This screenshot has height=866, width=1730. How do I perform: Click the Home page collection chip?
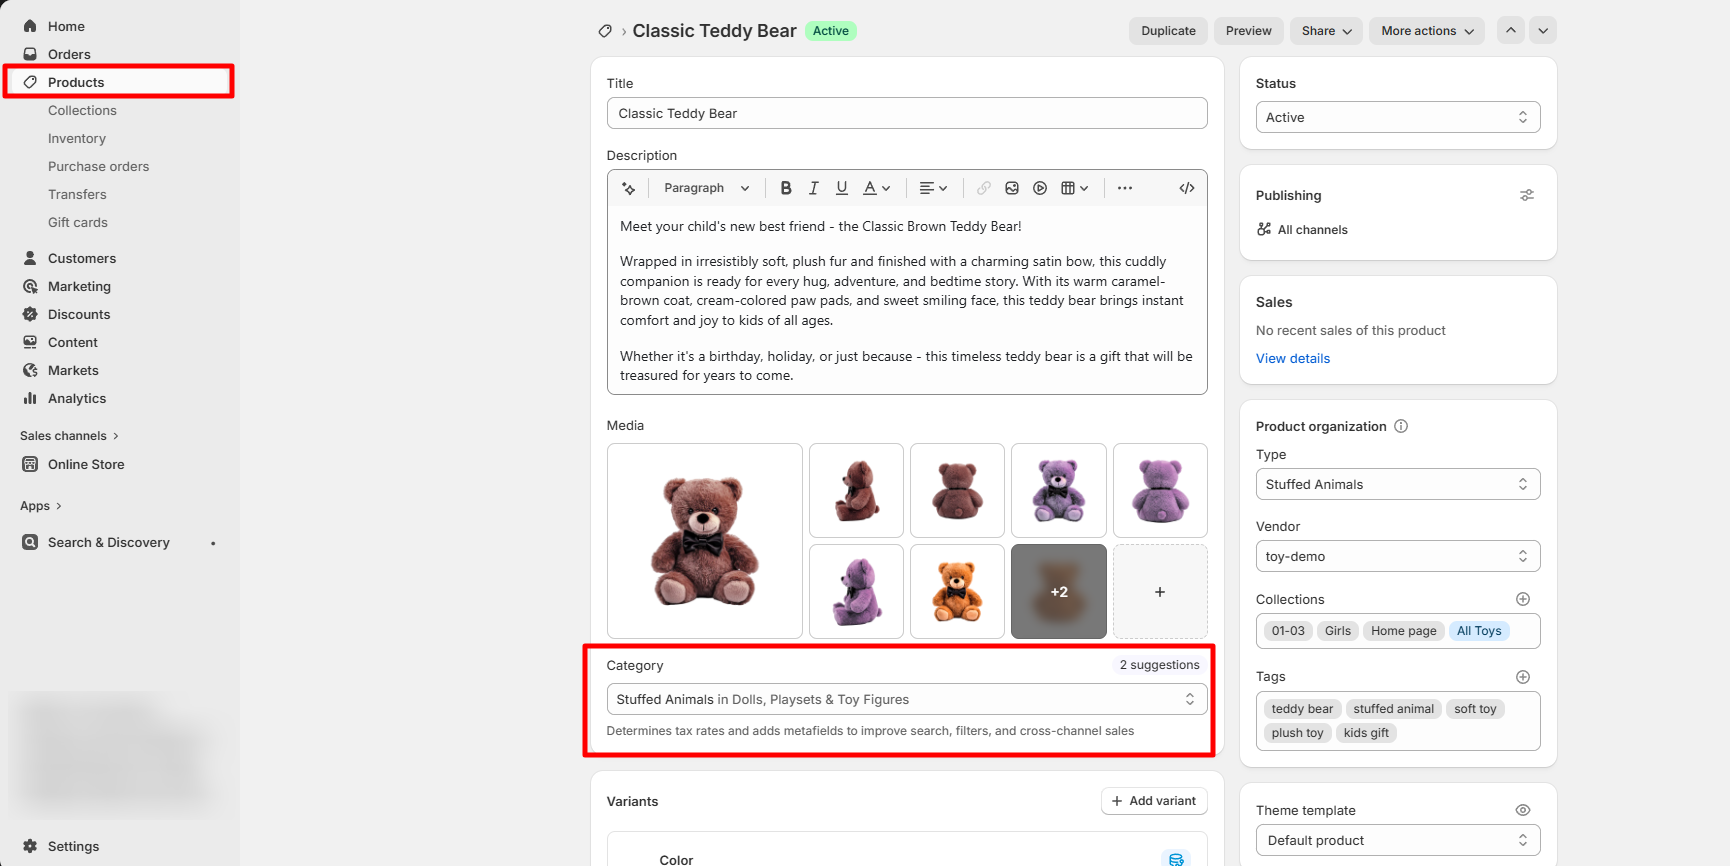coord(1404,631)
